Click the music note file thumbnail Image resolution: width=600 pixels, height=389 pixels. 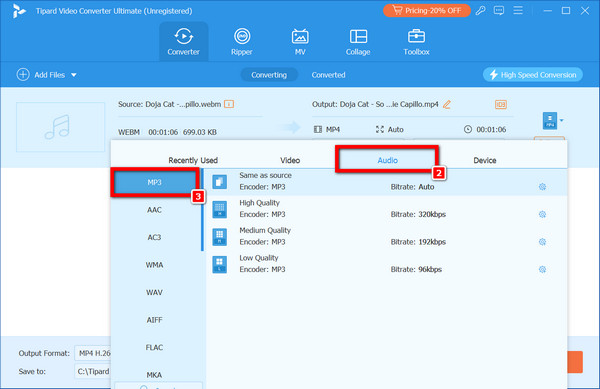coord(60,127)
